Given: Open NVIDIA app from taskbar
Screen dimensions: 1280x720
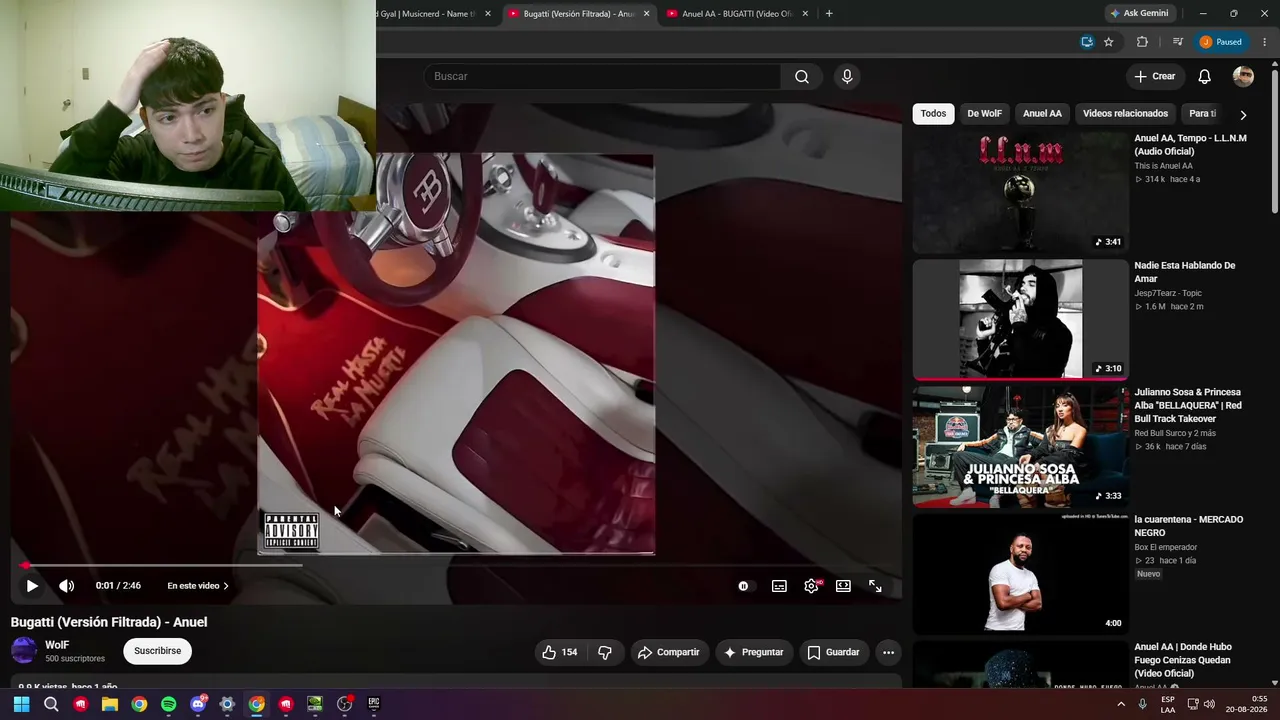Looking at the screenshot, I should (x=315, y=704).
